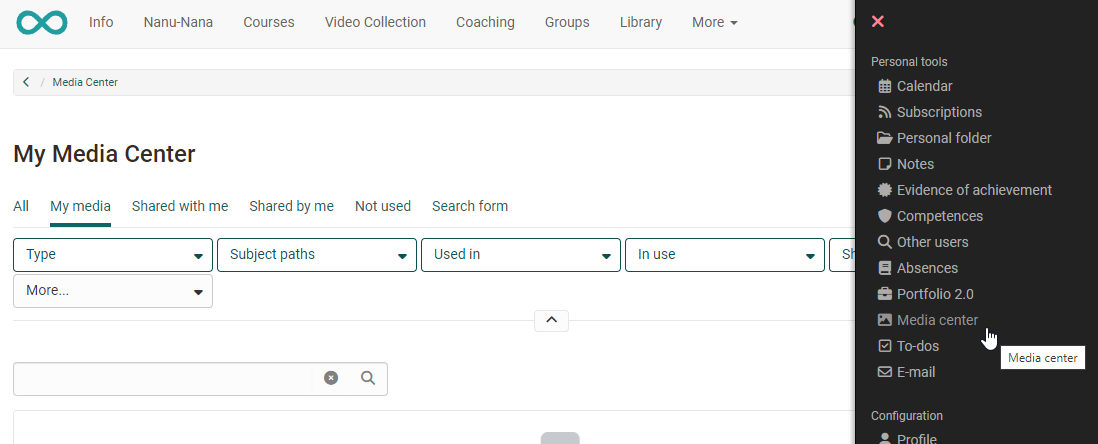The height and width of the screenshot is (444, 1098).
Task: Click the OpenOlat infinity logo
Action: (x=42, y=22)
